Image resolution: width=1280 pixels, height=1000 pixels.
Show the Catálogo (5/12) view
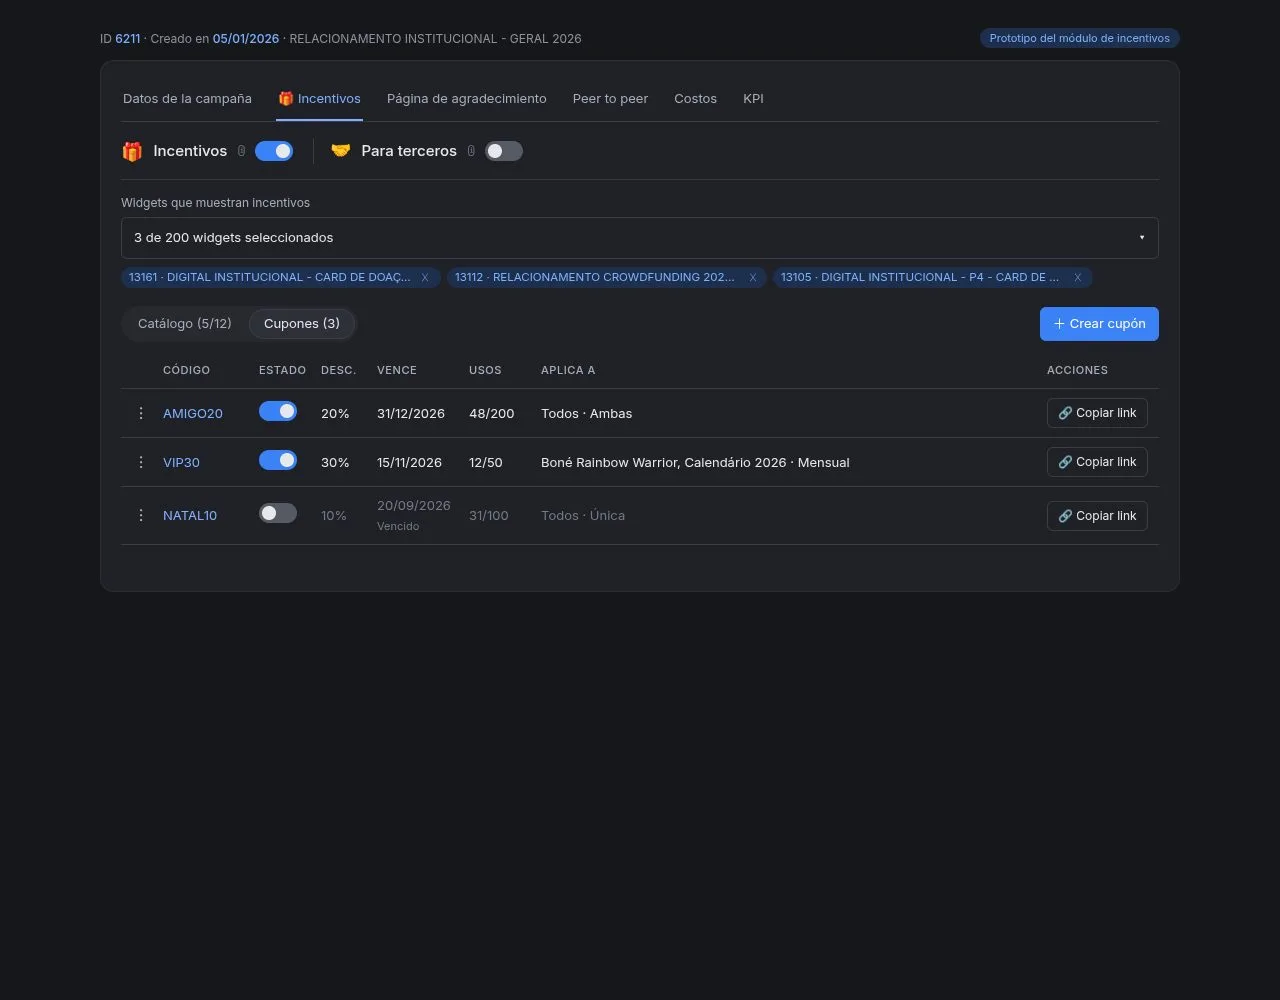185,324
